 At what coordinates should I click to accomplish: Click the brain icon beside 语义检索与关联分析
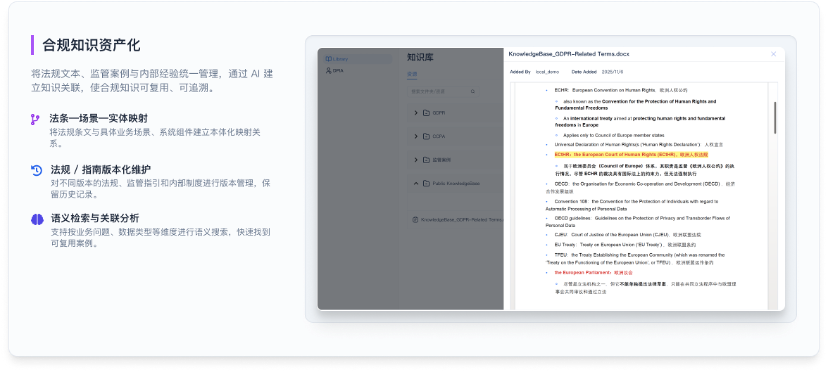click(36, 219)
